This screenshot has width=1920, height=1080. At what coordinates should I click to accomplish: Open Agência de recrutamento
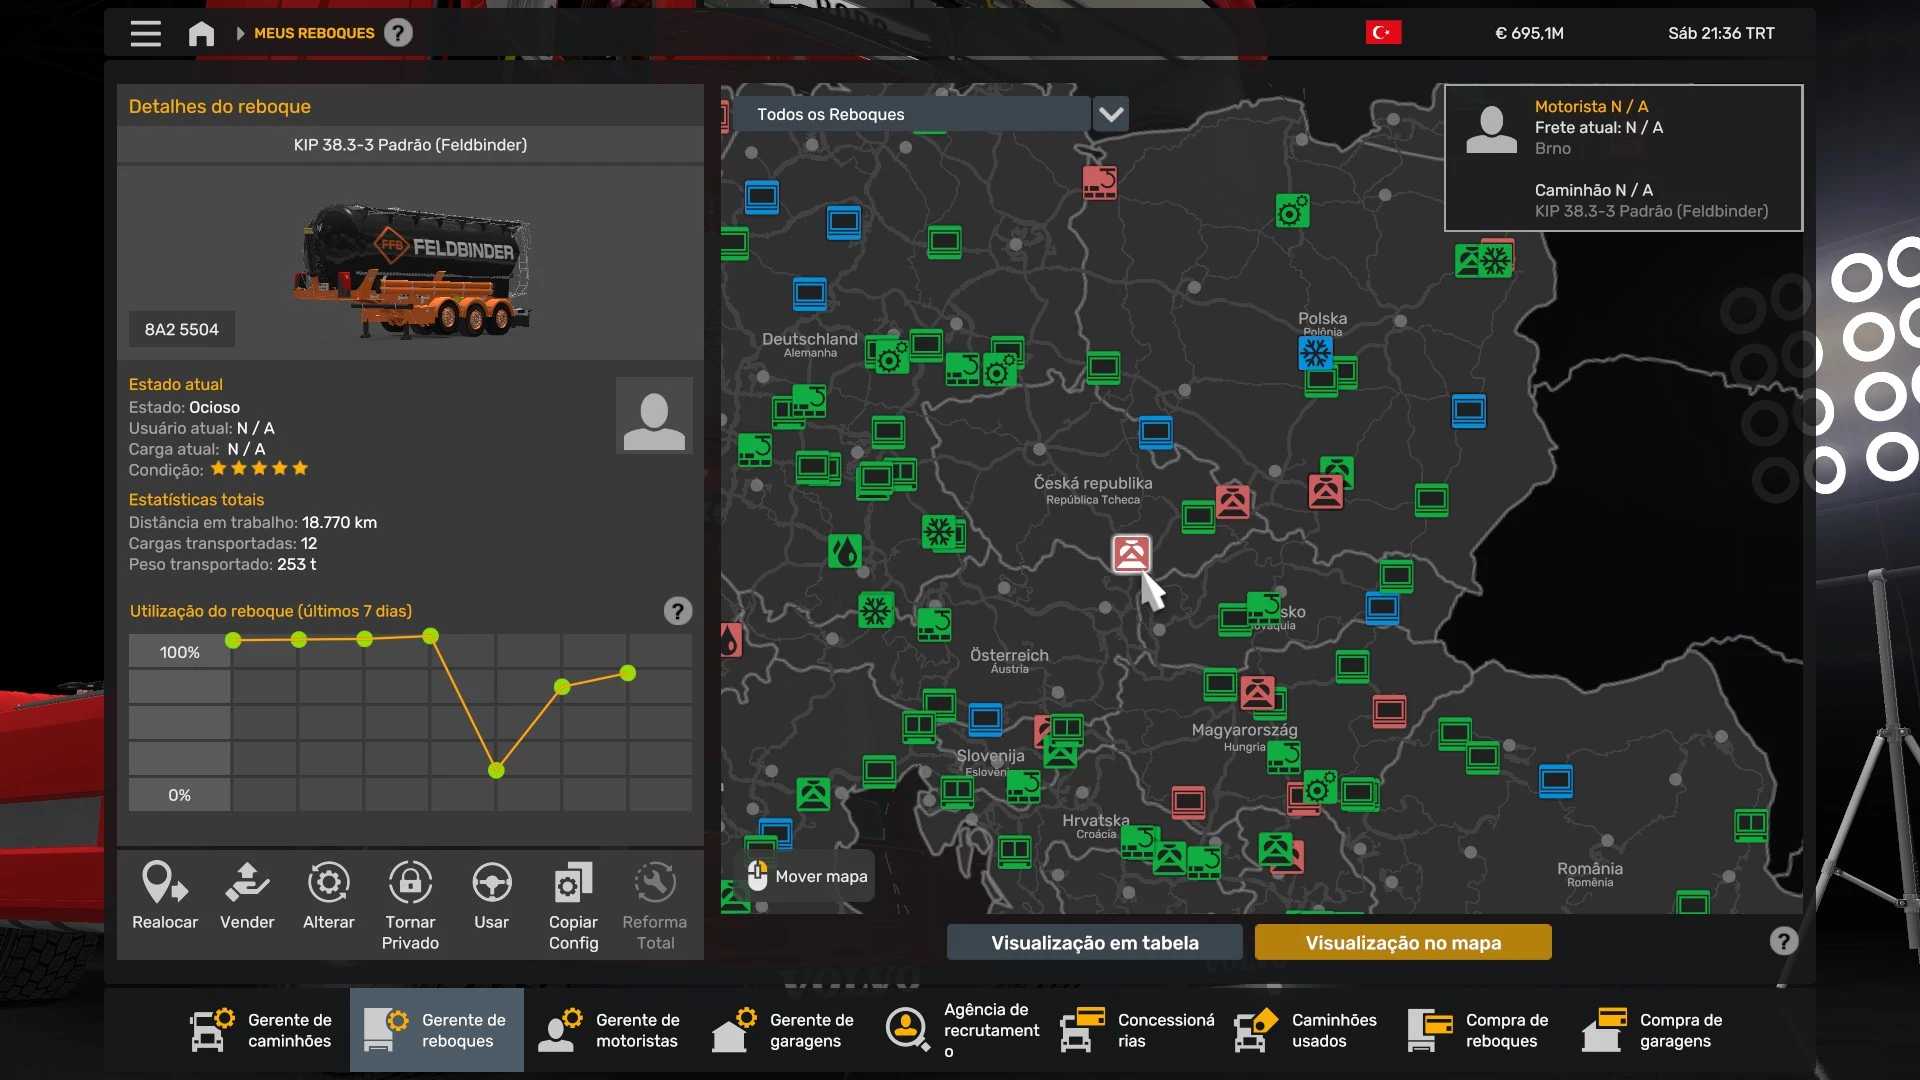click(958, 1030)
